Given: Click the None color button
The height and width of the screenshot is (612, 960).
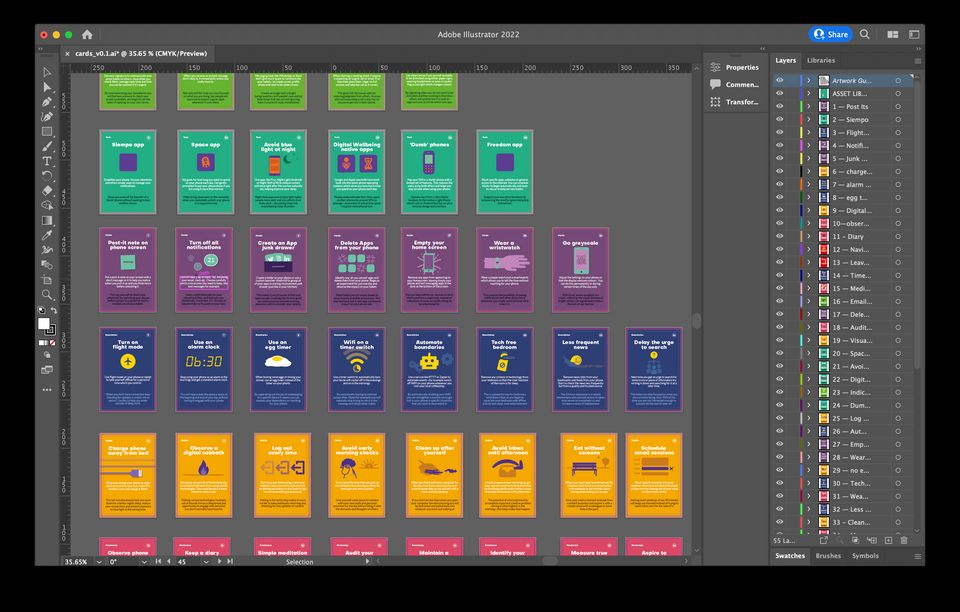Looking at the screenshot, I should click(x=53, y=343).
